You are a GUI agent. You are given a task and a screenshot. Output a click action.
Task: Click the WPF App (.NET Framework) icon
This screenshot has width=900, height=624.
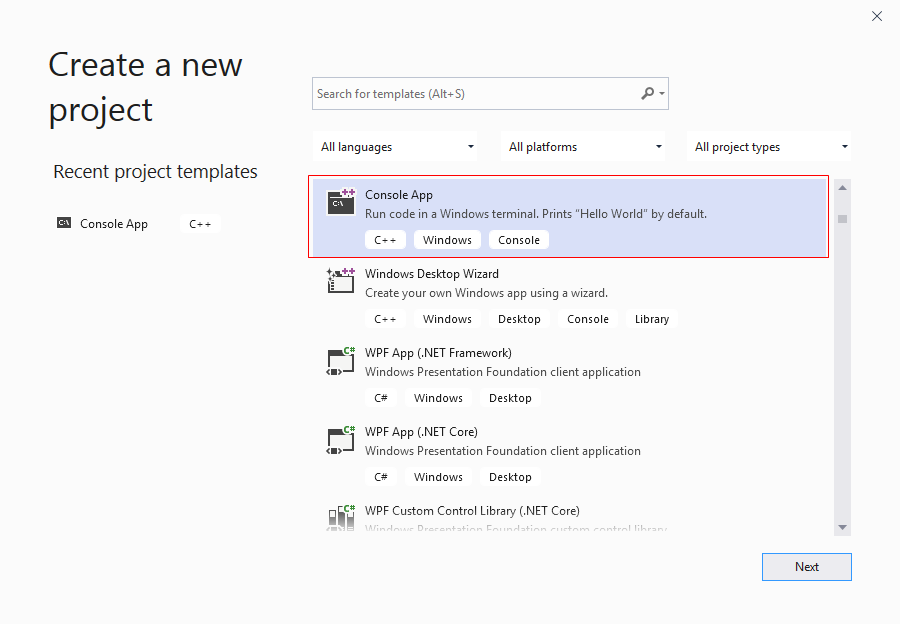coord(341,359)
